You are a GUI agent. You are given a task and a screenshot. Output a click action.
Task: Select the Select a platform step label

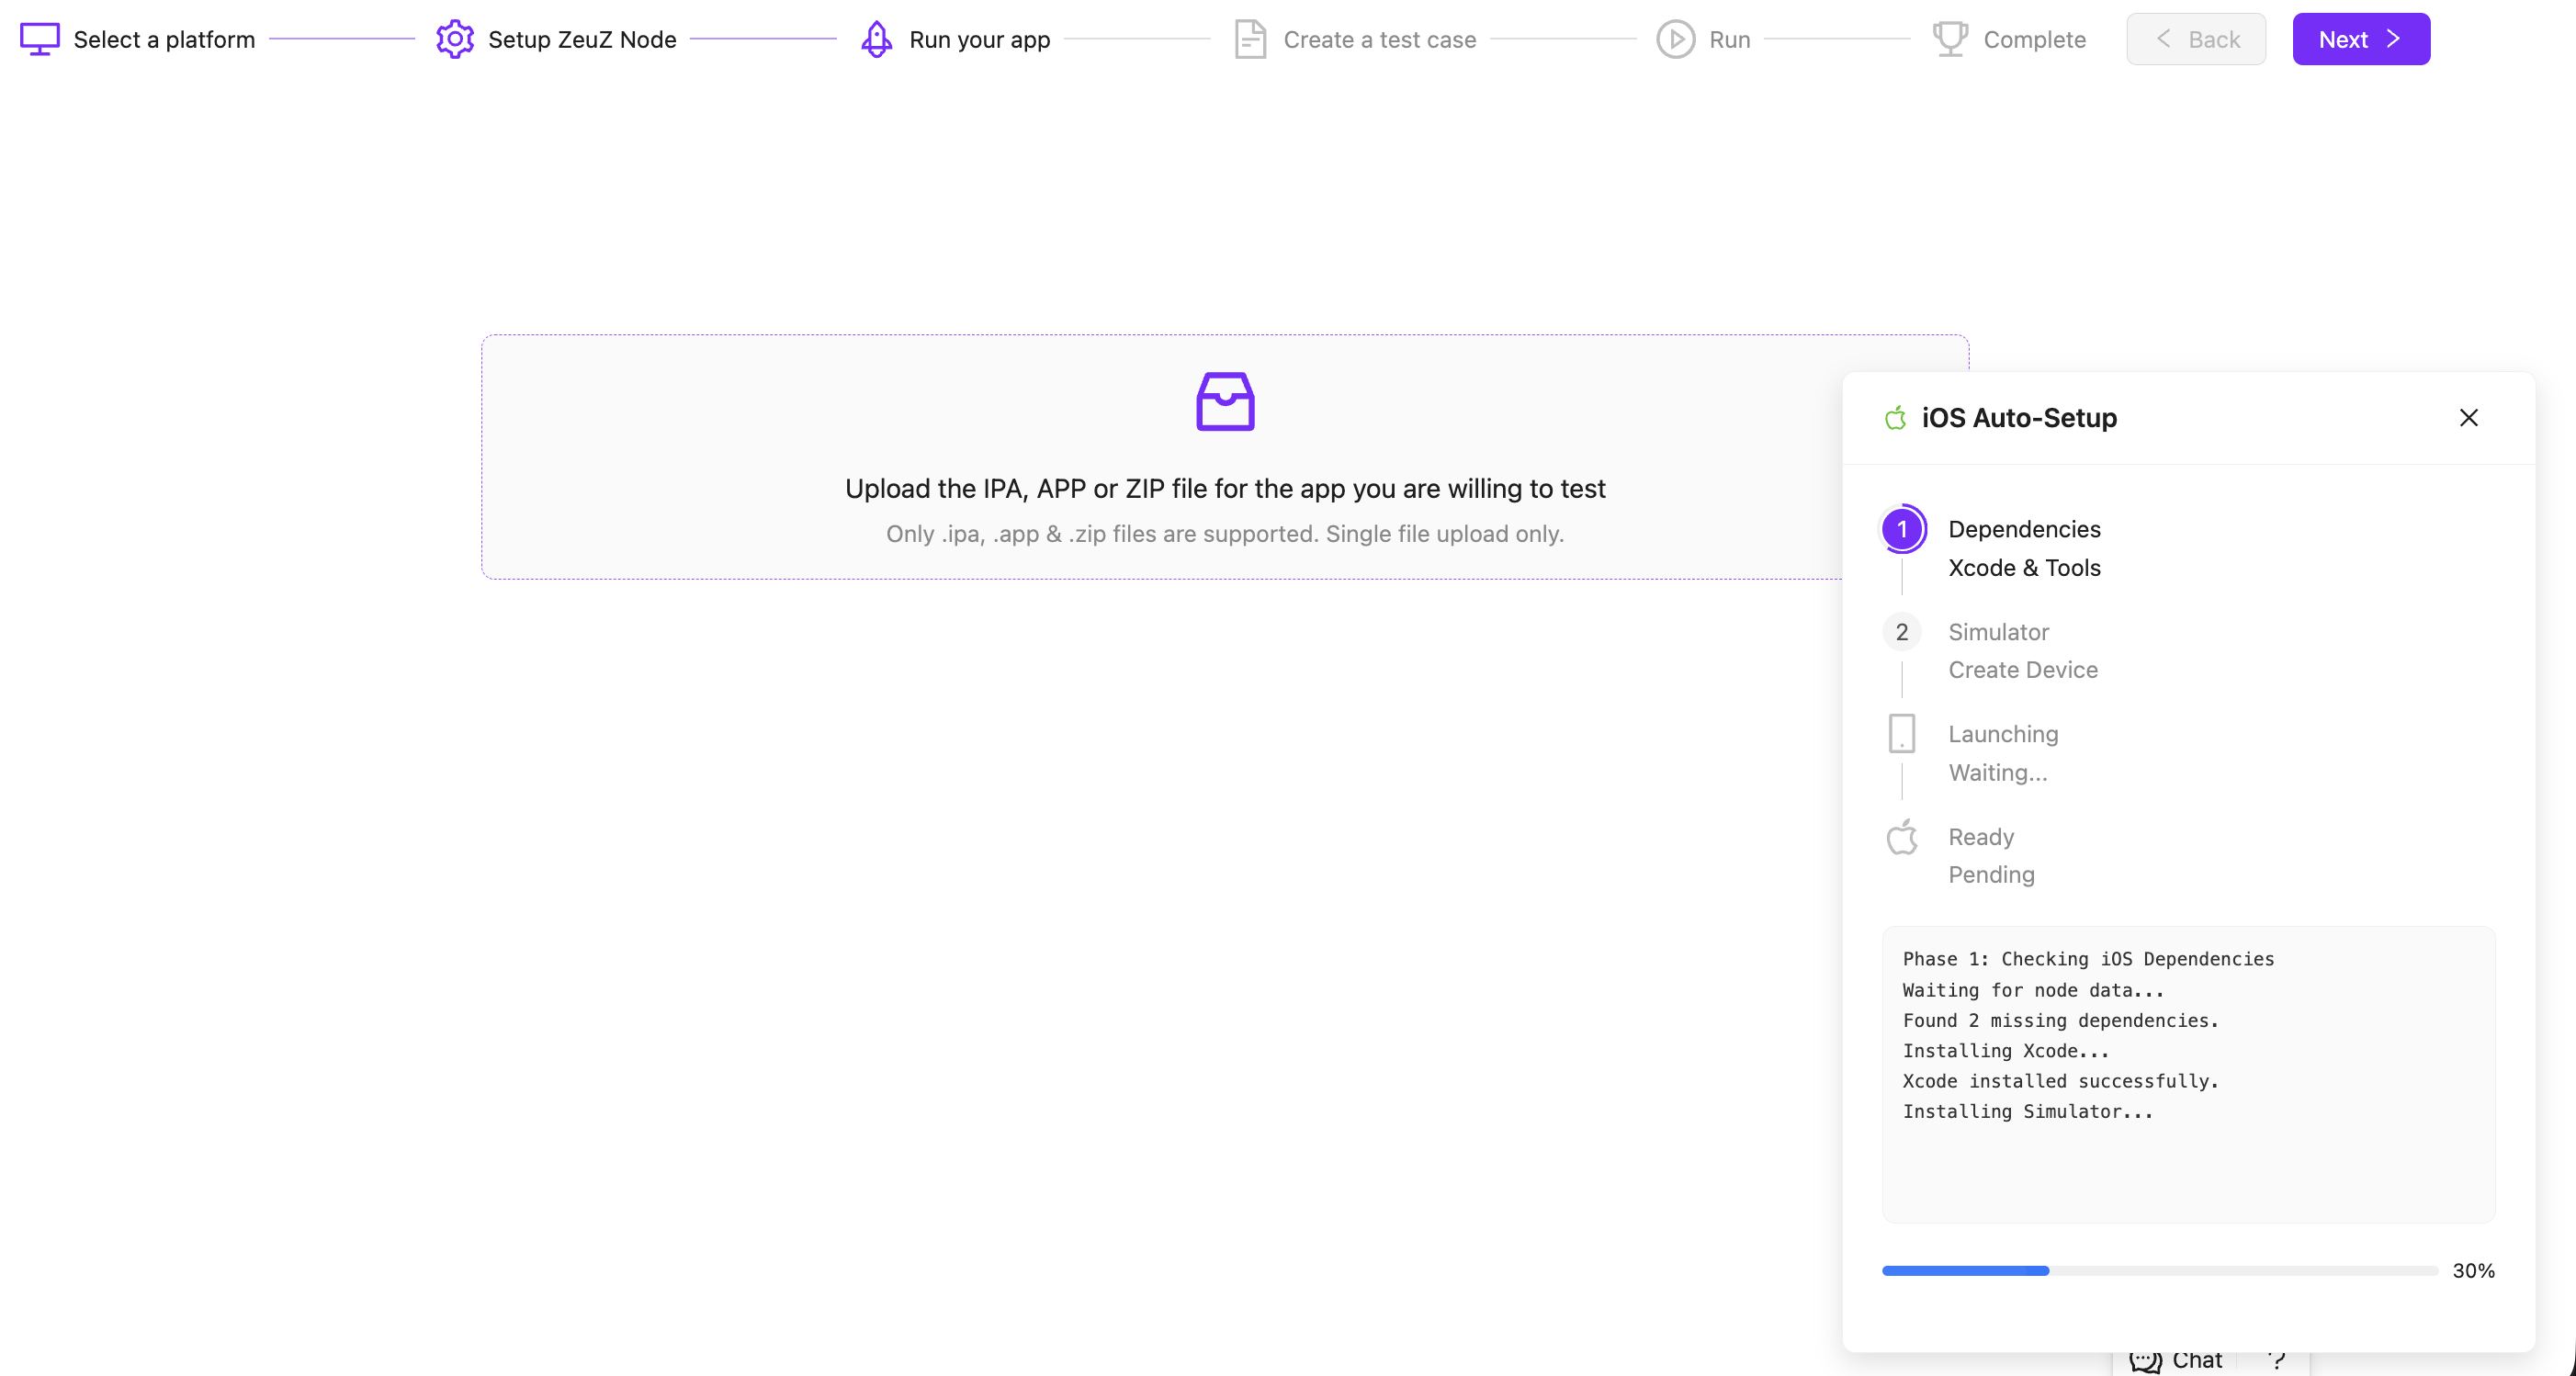pos(164,39)
